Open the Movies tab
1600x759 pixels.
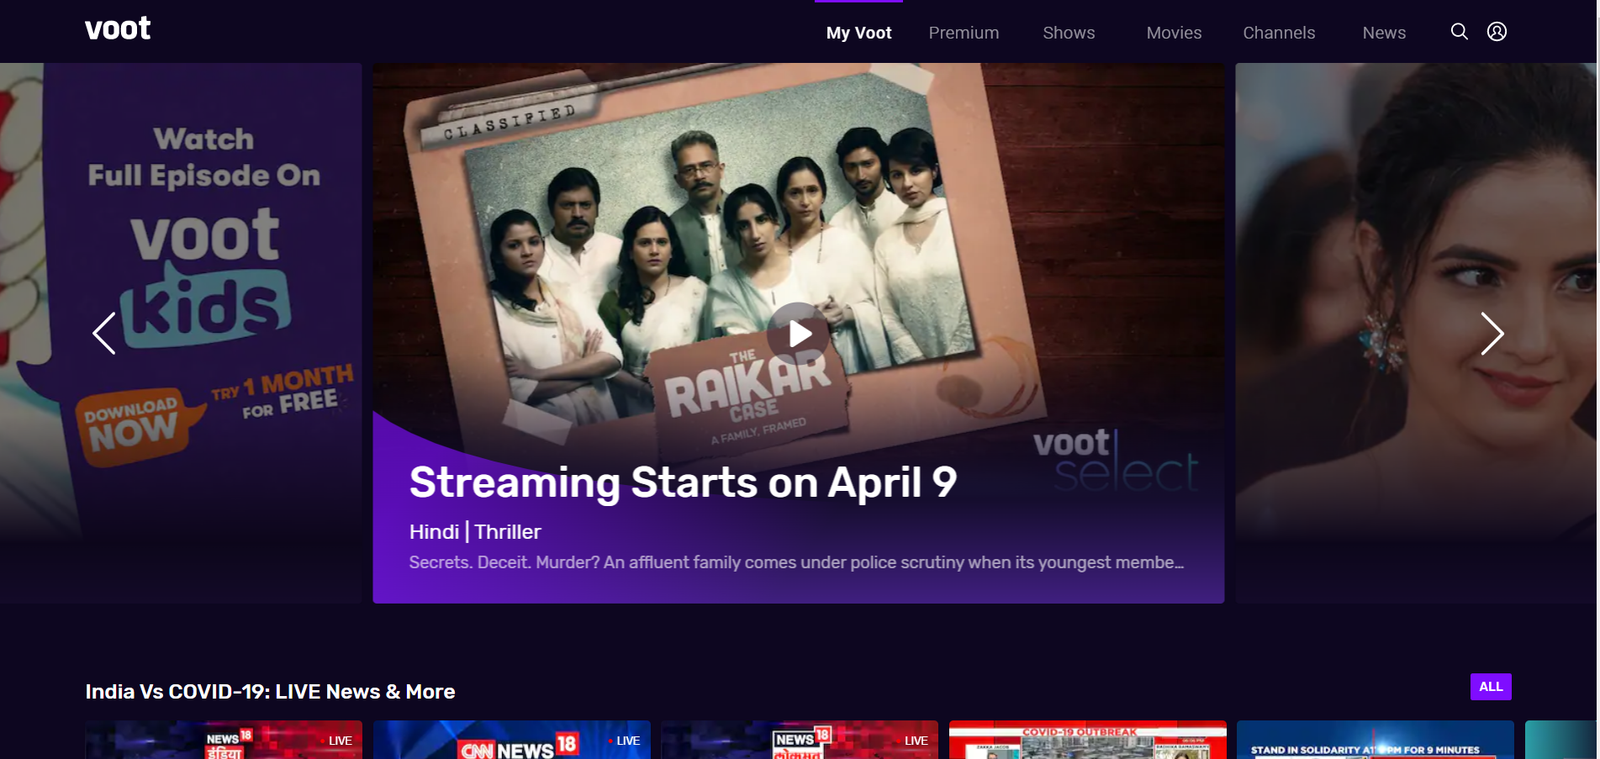[1174, 33]
